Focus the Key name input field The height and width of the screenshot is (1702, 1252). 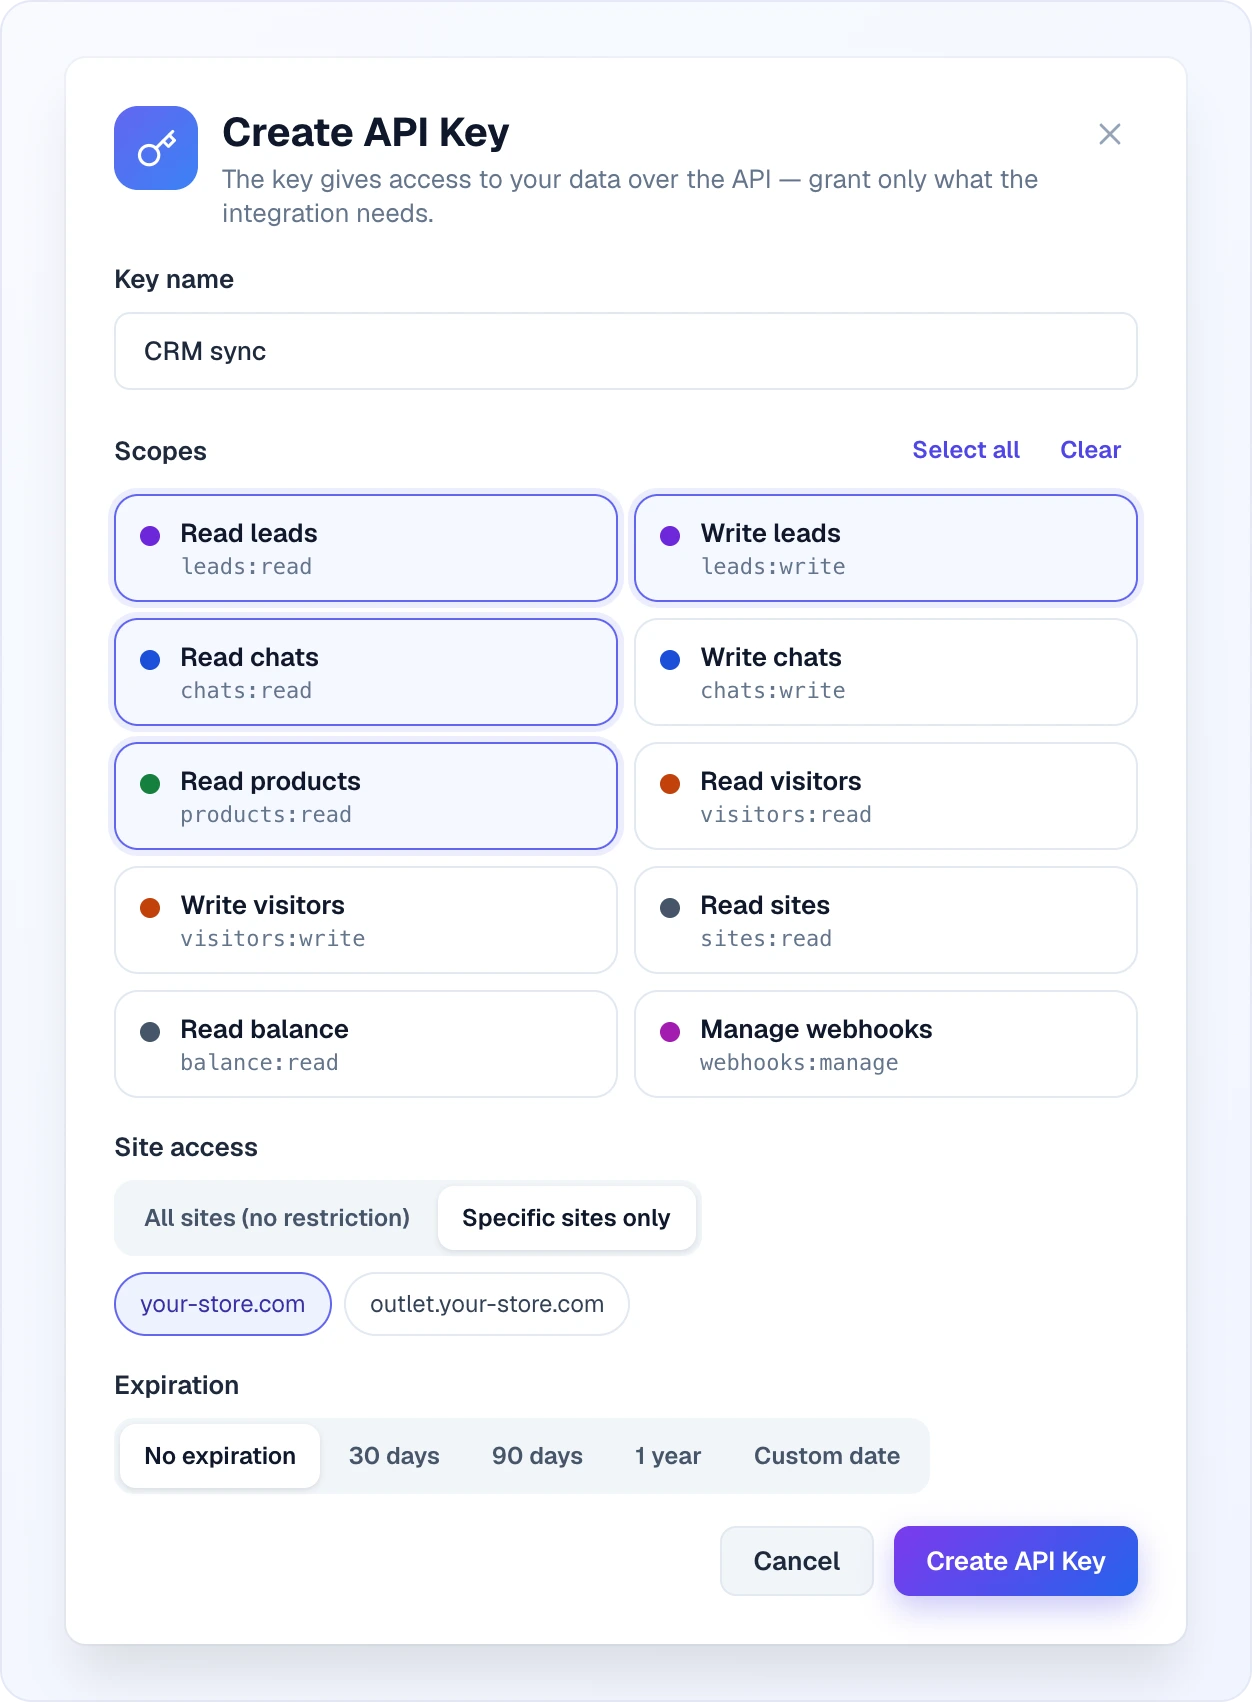626,351
